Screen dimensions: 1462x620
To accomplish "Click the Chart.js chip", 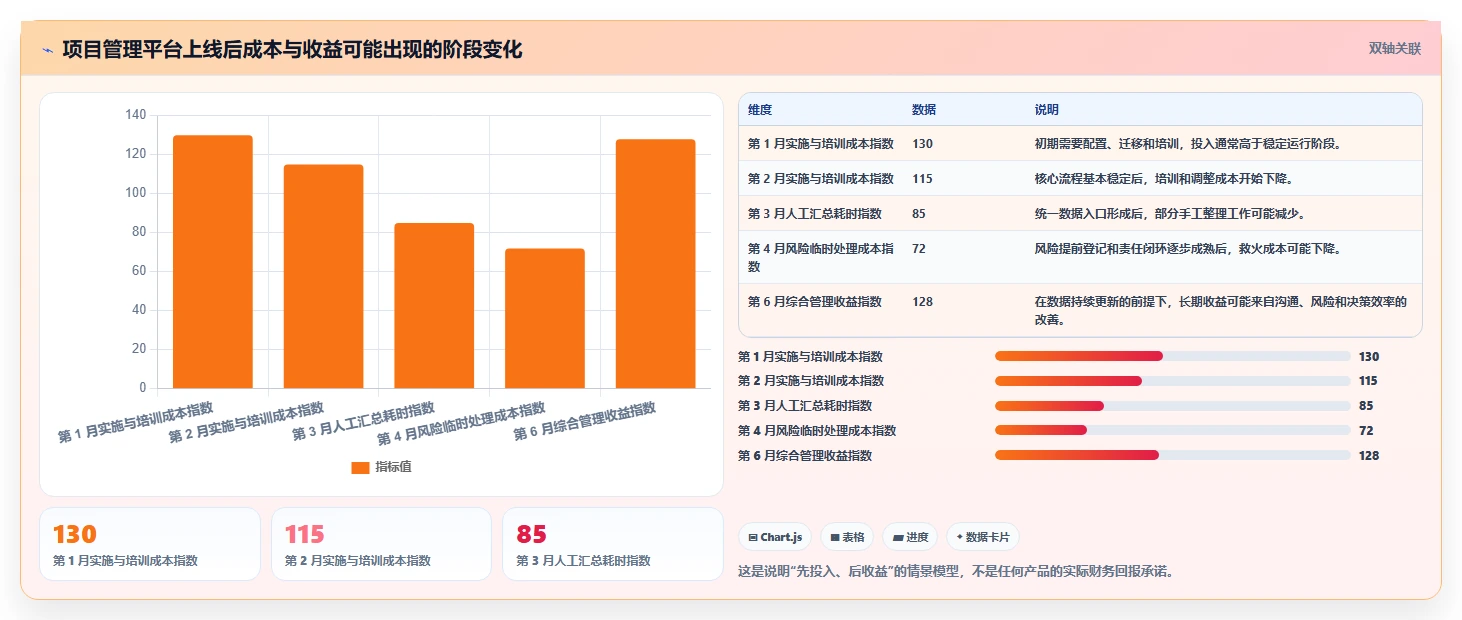I will click(x=775, y=537).
